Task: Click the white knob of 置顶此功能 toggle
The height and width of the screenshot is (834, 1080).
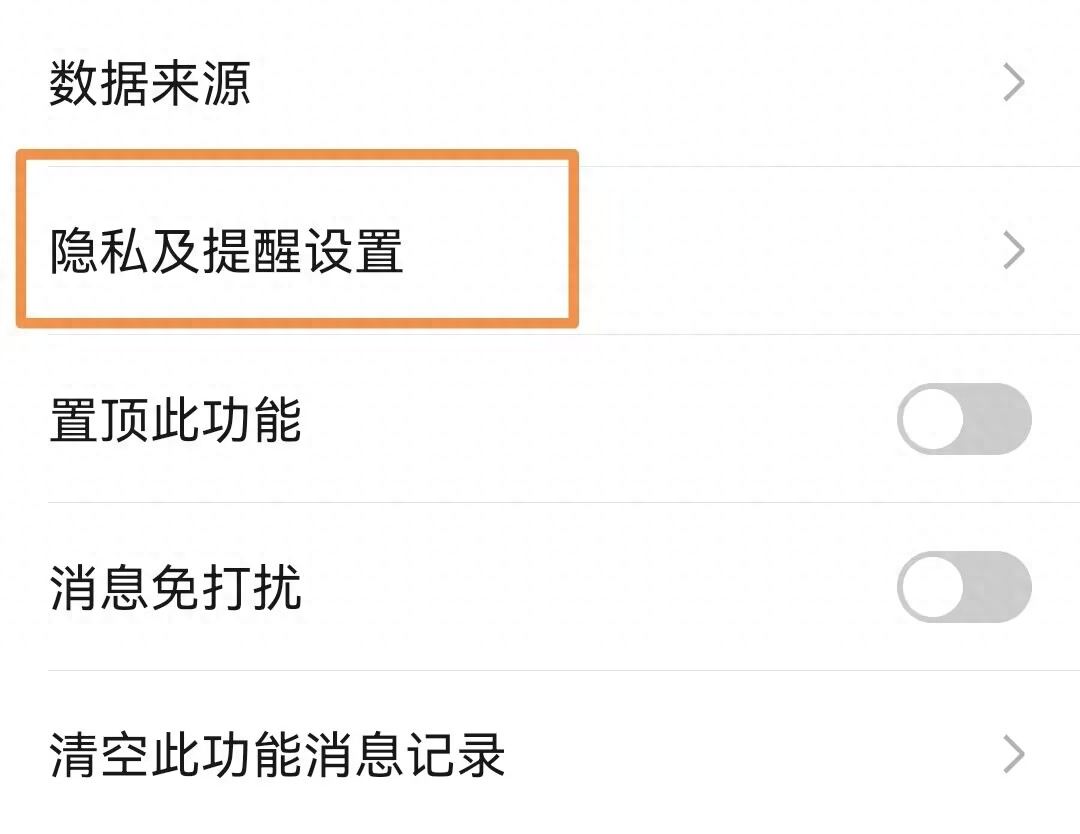Action: [932, 419]
